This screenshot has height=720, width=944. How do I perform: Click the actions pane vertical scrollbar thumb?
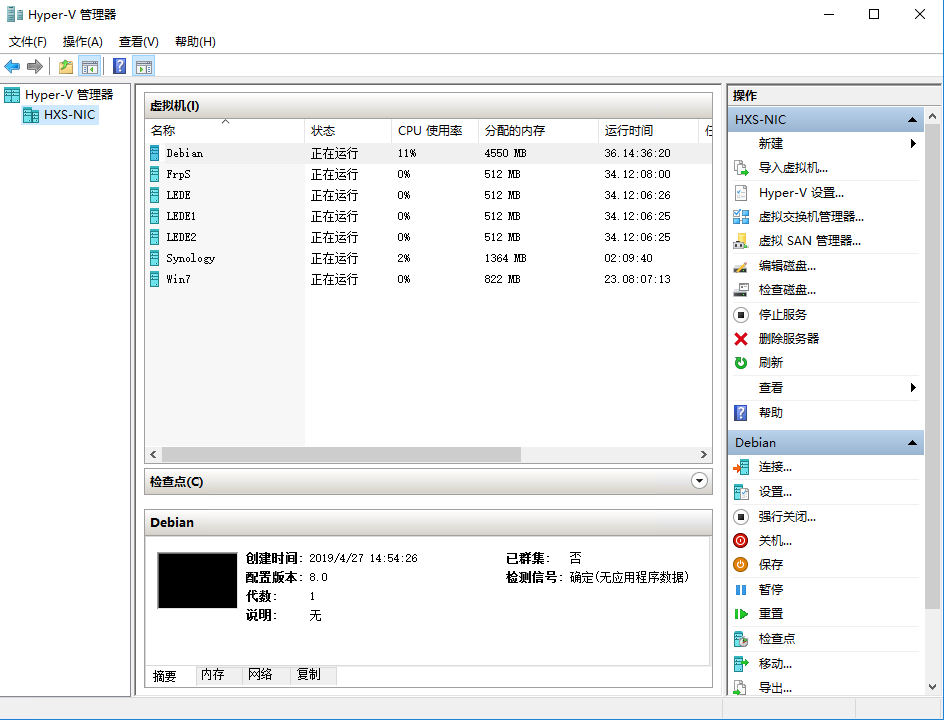932,367
